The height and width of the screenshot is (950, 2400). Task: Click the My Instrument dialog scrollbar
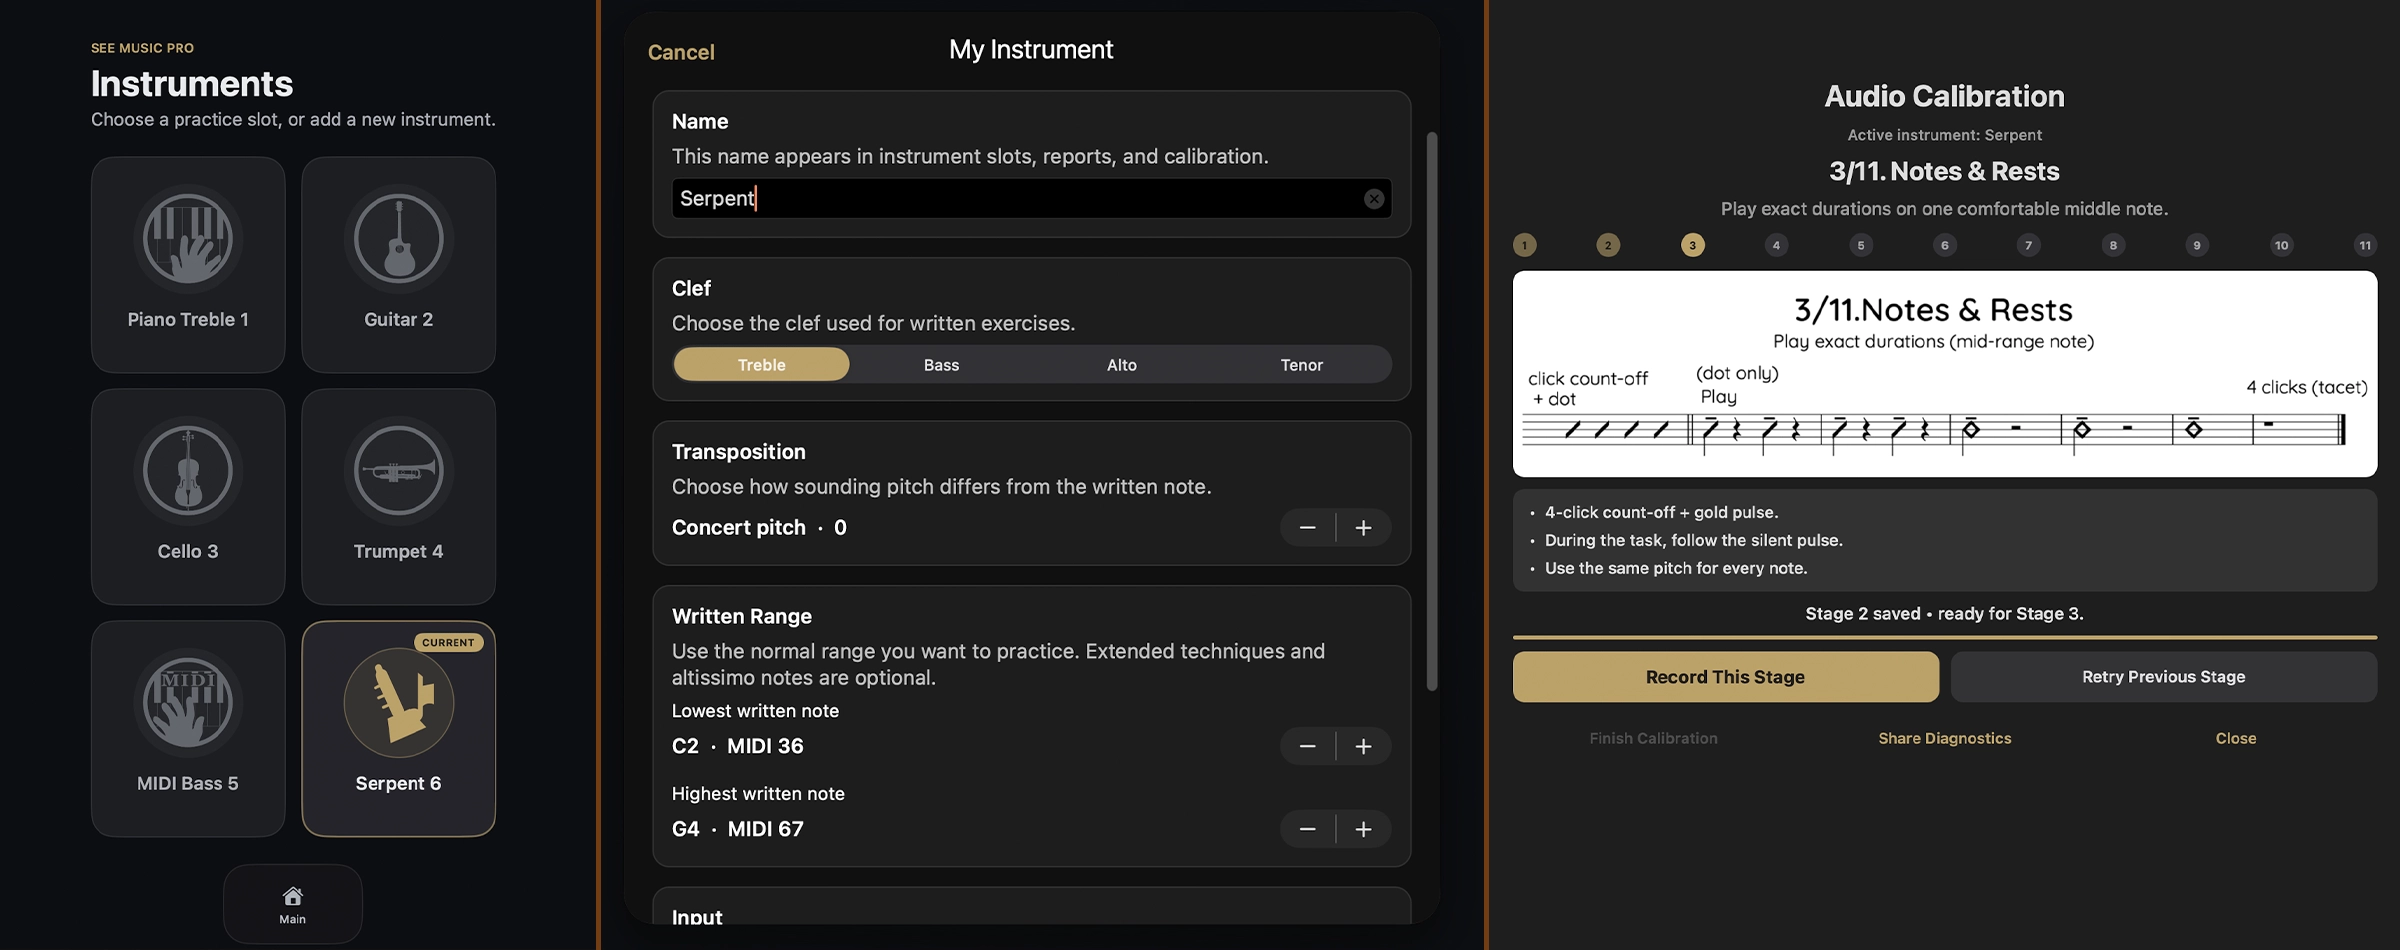1431,411
